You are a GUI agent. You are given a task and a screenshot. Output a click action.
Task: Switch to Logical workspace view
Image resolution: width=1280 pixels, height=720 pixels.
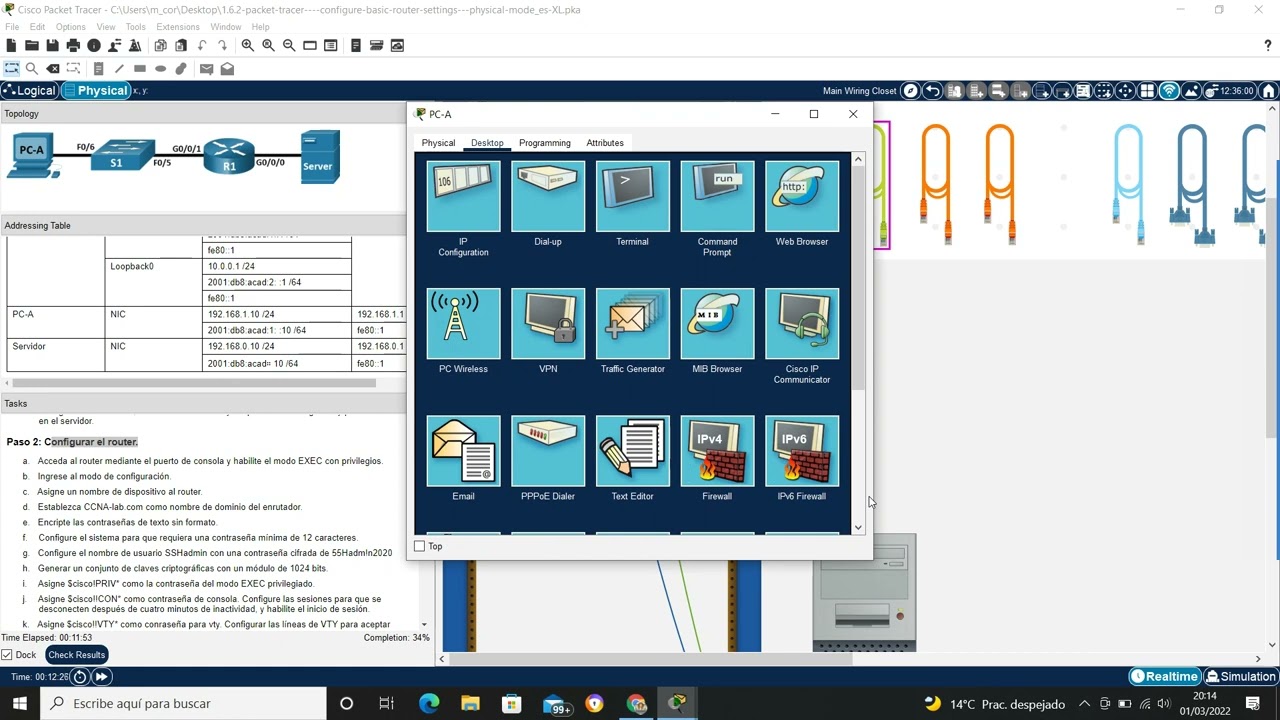coord(30,91)
